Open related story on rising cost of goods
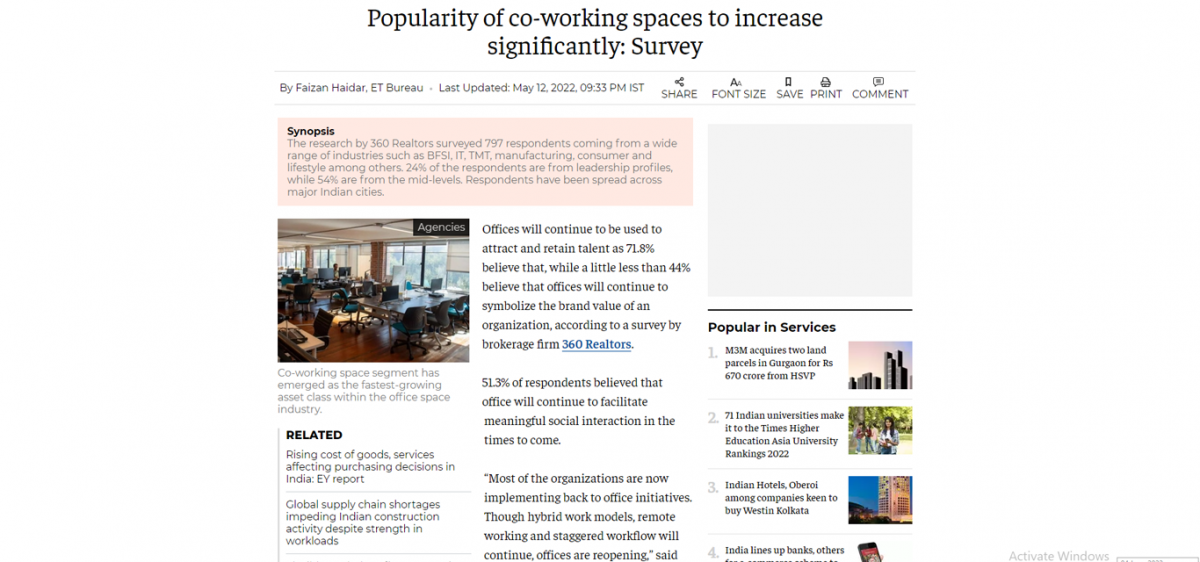This screenshot has height=562, width=1200. 370,467
